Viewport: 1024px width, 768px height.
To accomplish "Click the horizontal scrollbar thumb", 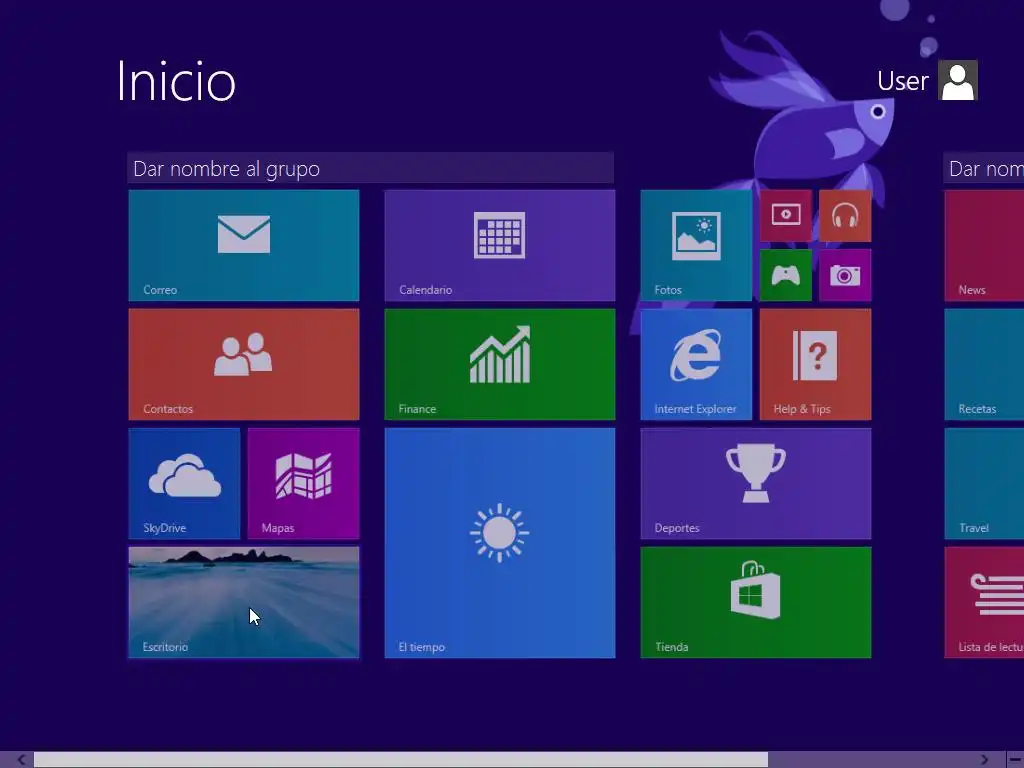I will 401,760.
